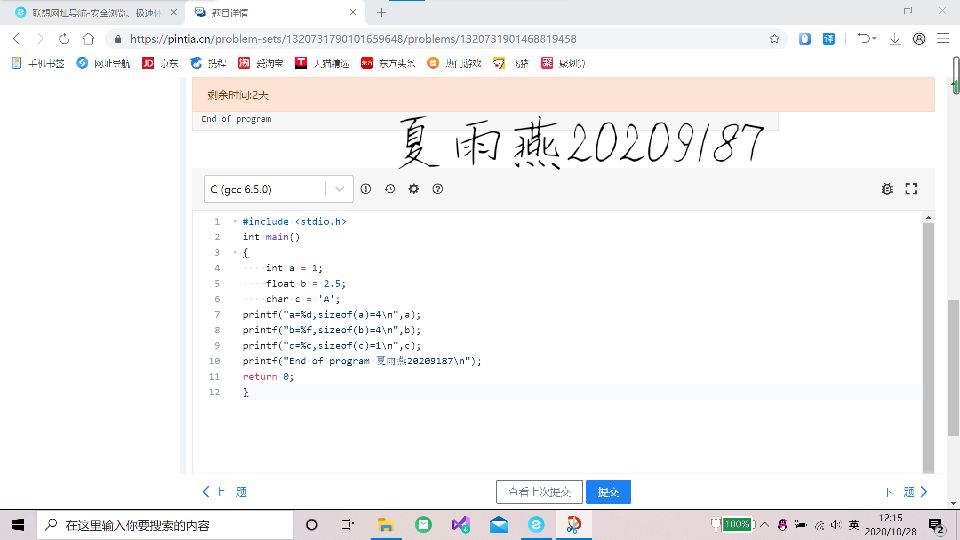Close the second browser tab
The width and height of the screenshot is (960, 540).
tap(353, 12)
